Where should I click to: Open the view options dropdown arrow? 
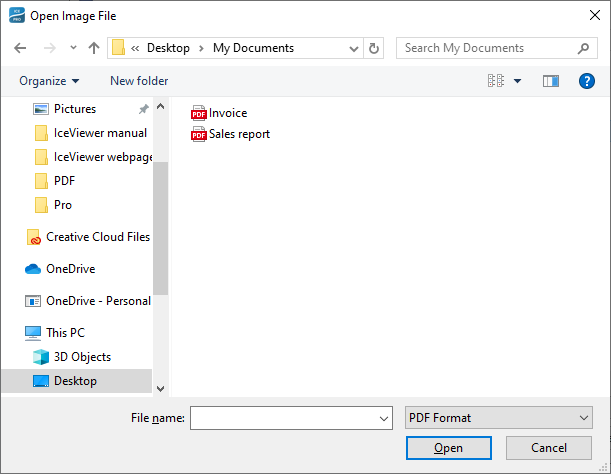(x=517, y=81)
